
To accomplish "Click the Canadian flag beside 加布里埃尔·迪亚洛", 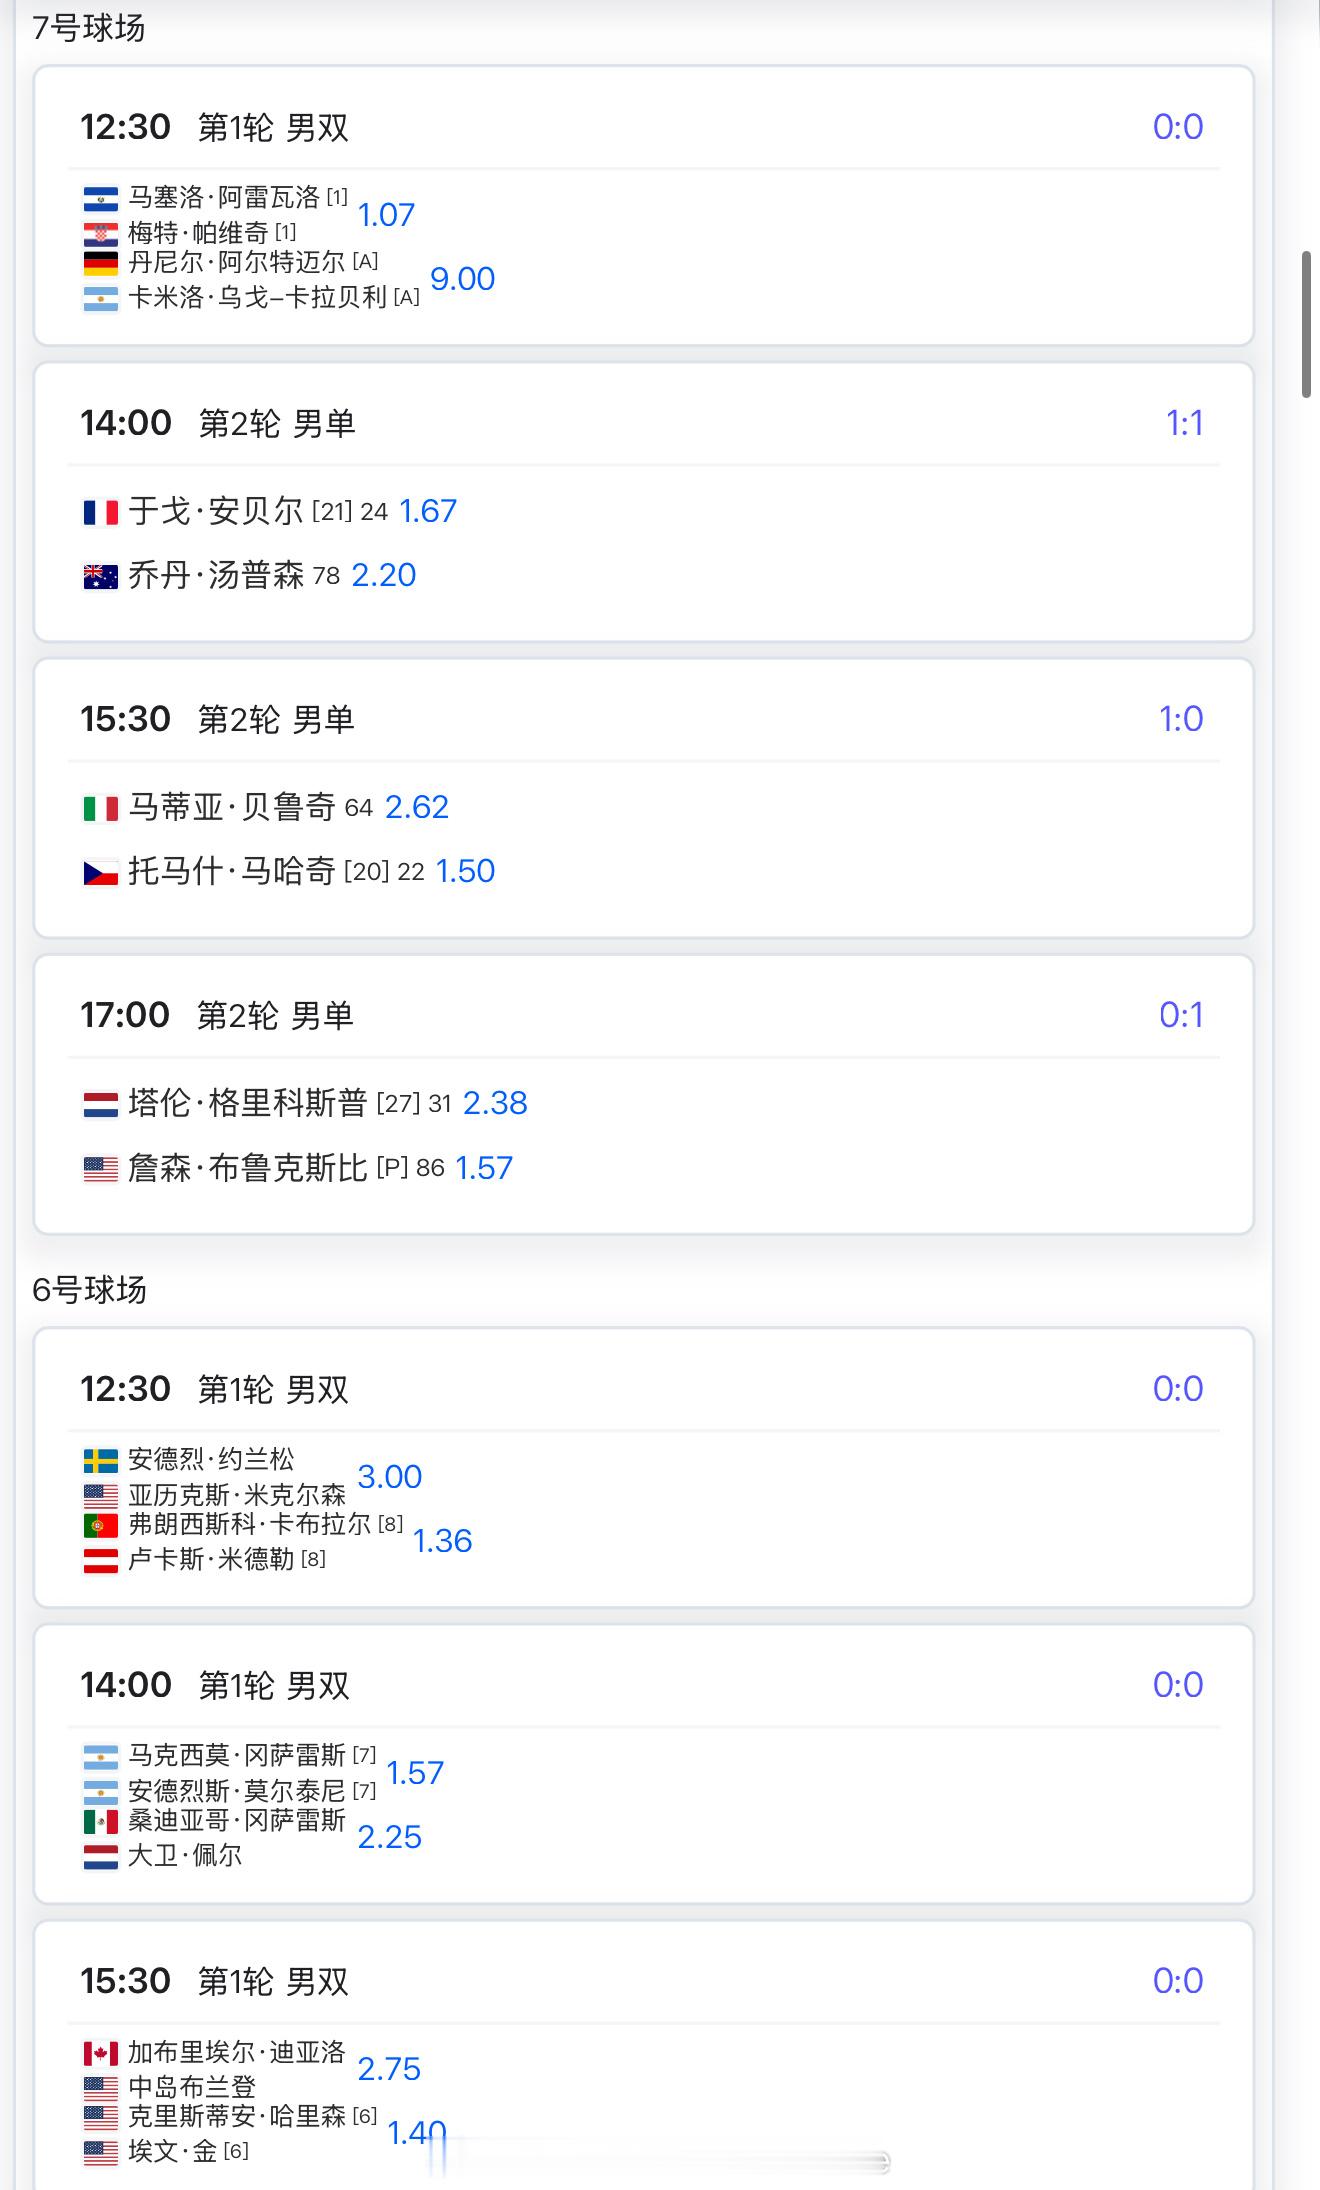I will [x=100, y=2053].
